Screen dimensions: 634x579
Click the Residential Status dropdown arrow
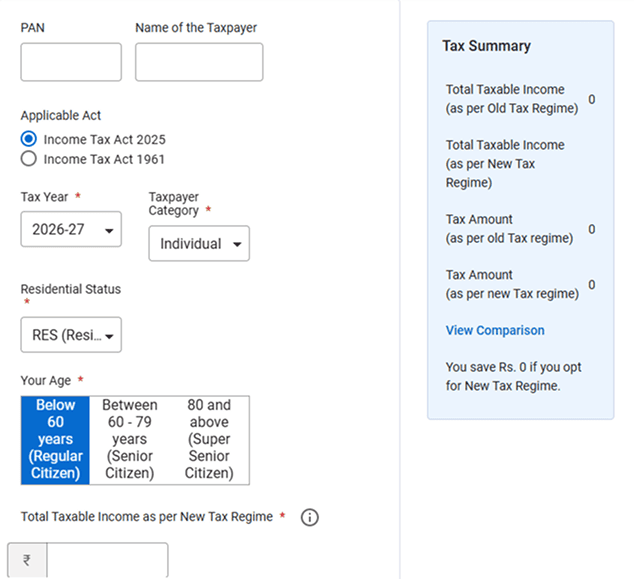pos(109,336)
